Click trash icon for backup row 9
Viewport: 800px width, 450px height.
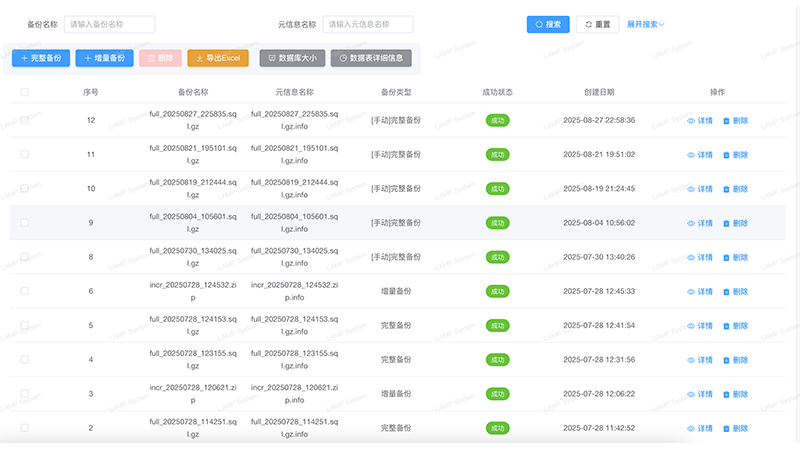[726, 223]
